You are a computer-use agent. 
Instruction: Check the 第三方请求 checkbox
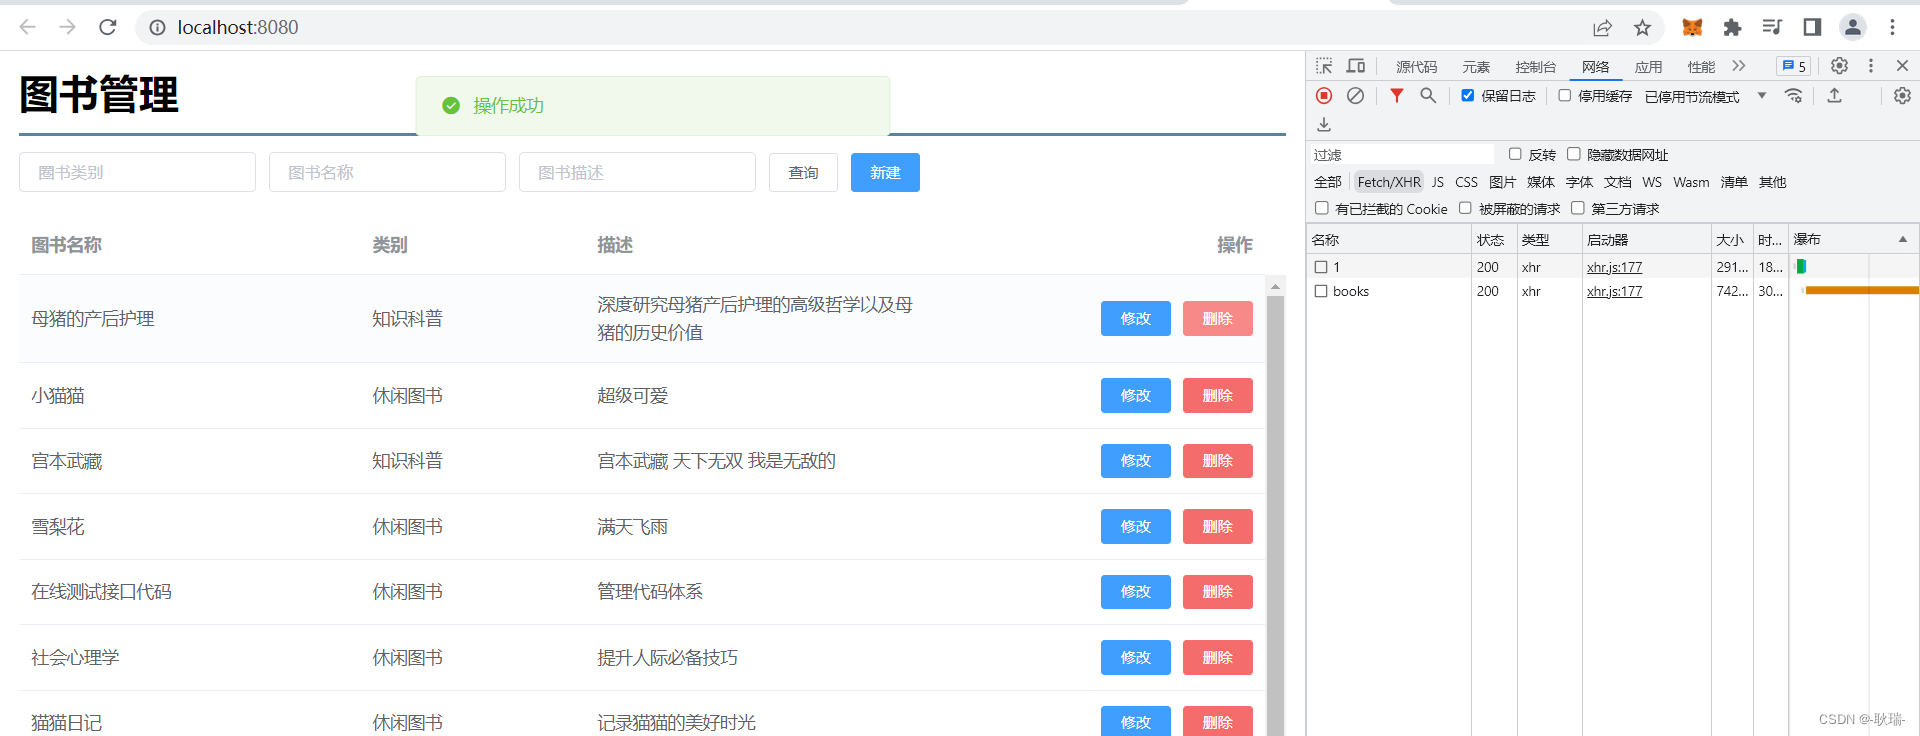point(1577,208)
